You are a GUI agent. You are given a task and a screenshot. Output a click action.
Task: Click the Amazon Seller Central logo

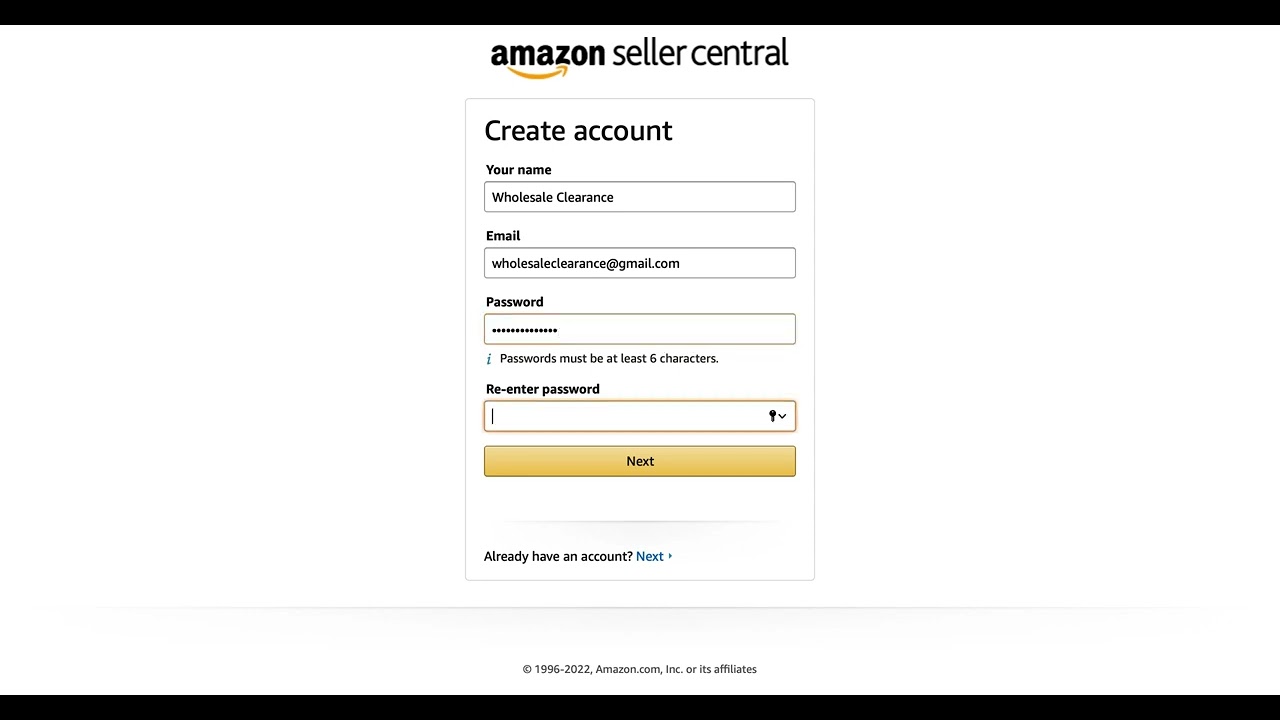pos(639,57)
